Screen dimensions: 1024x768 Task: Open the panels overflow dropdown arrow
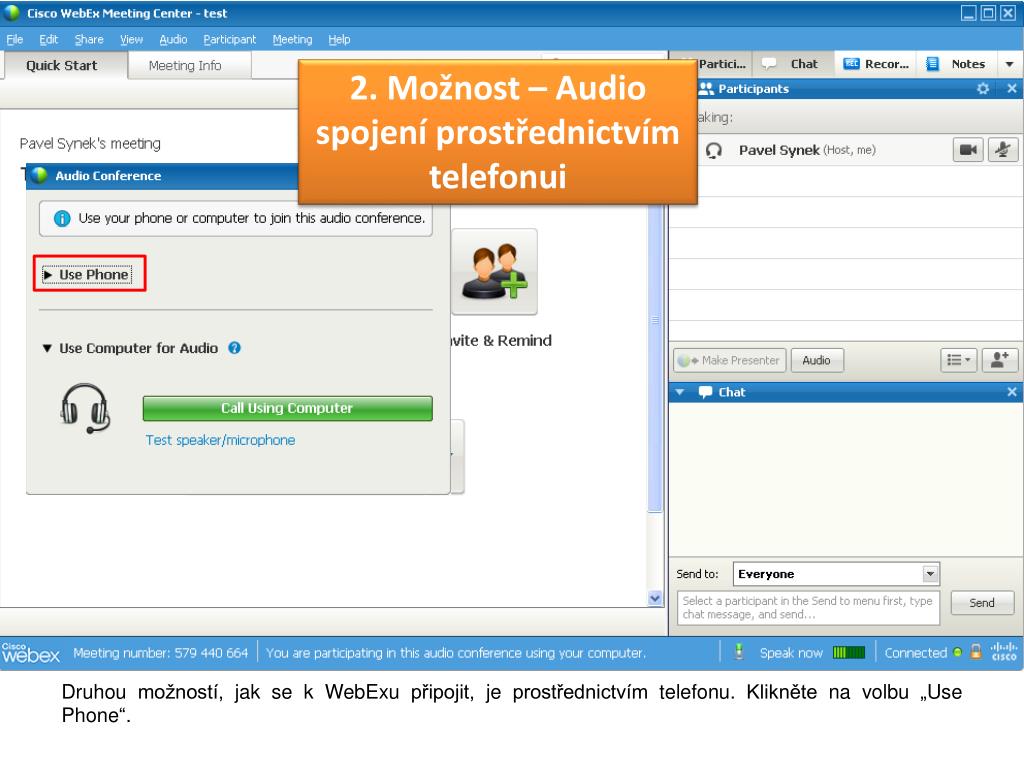pos(1010,64)
